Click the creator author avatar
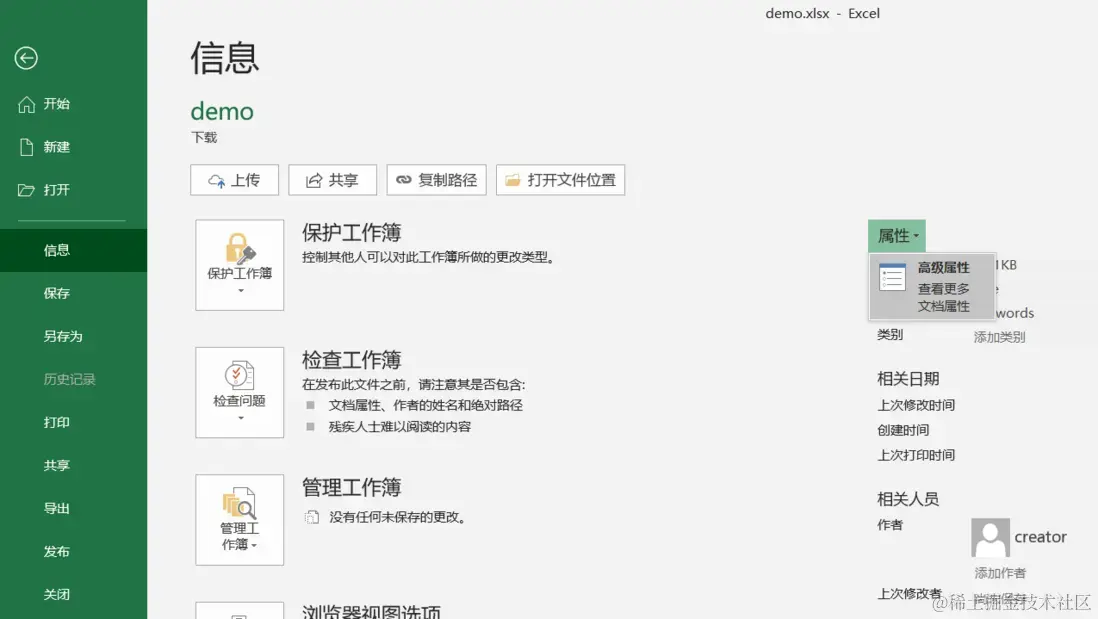Screen dimensions: 1098x619 click(990, 538)
